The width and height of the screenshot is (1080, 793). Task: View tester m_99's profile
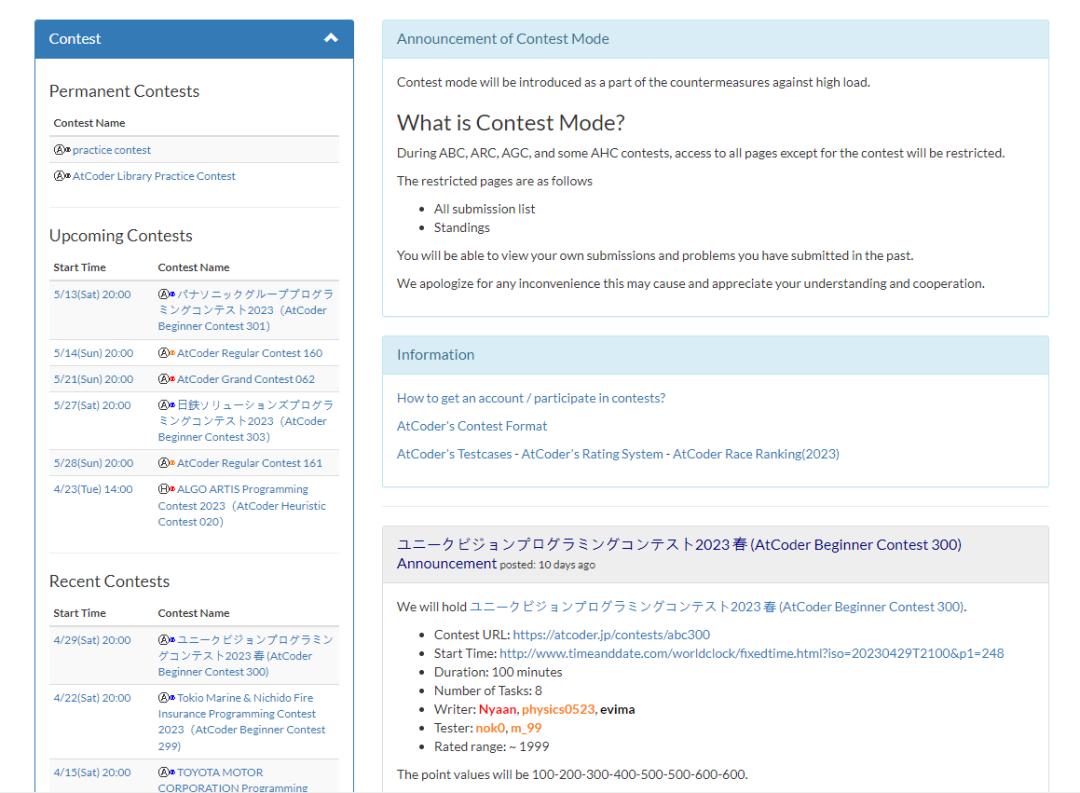[x=526, y=728]
